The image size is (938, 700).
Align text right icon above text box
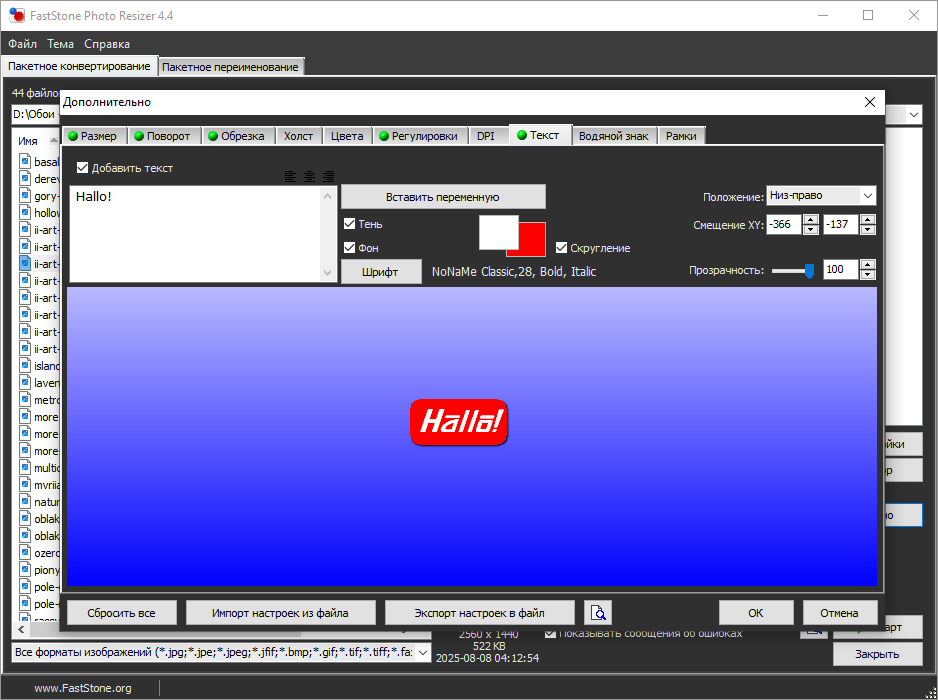(328, 176)
